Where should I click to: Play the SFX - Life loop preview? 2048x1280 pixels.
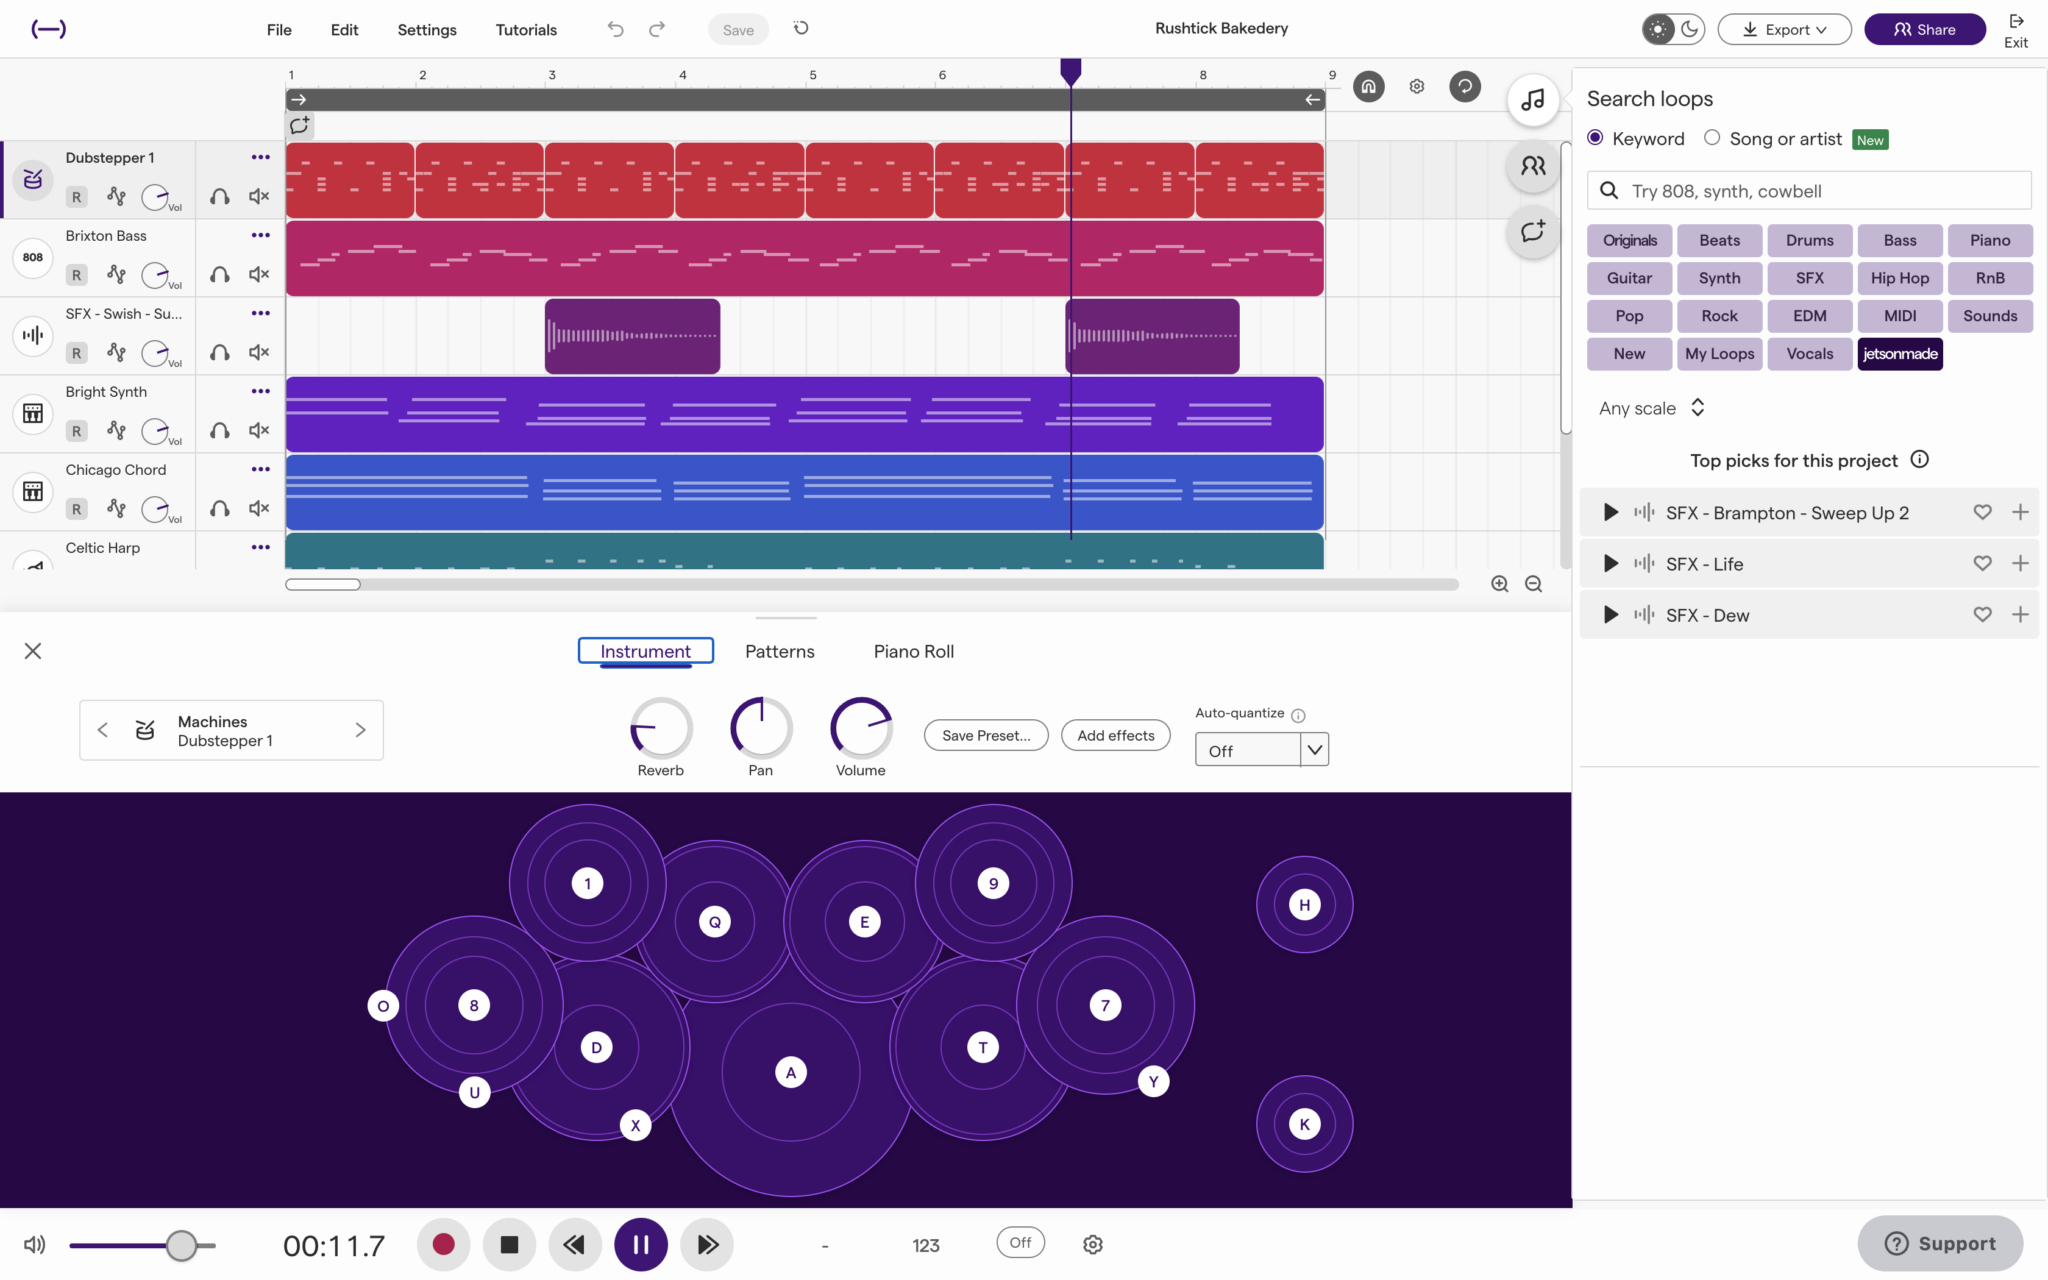click(x=1609, y=563)
